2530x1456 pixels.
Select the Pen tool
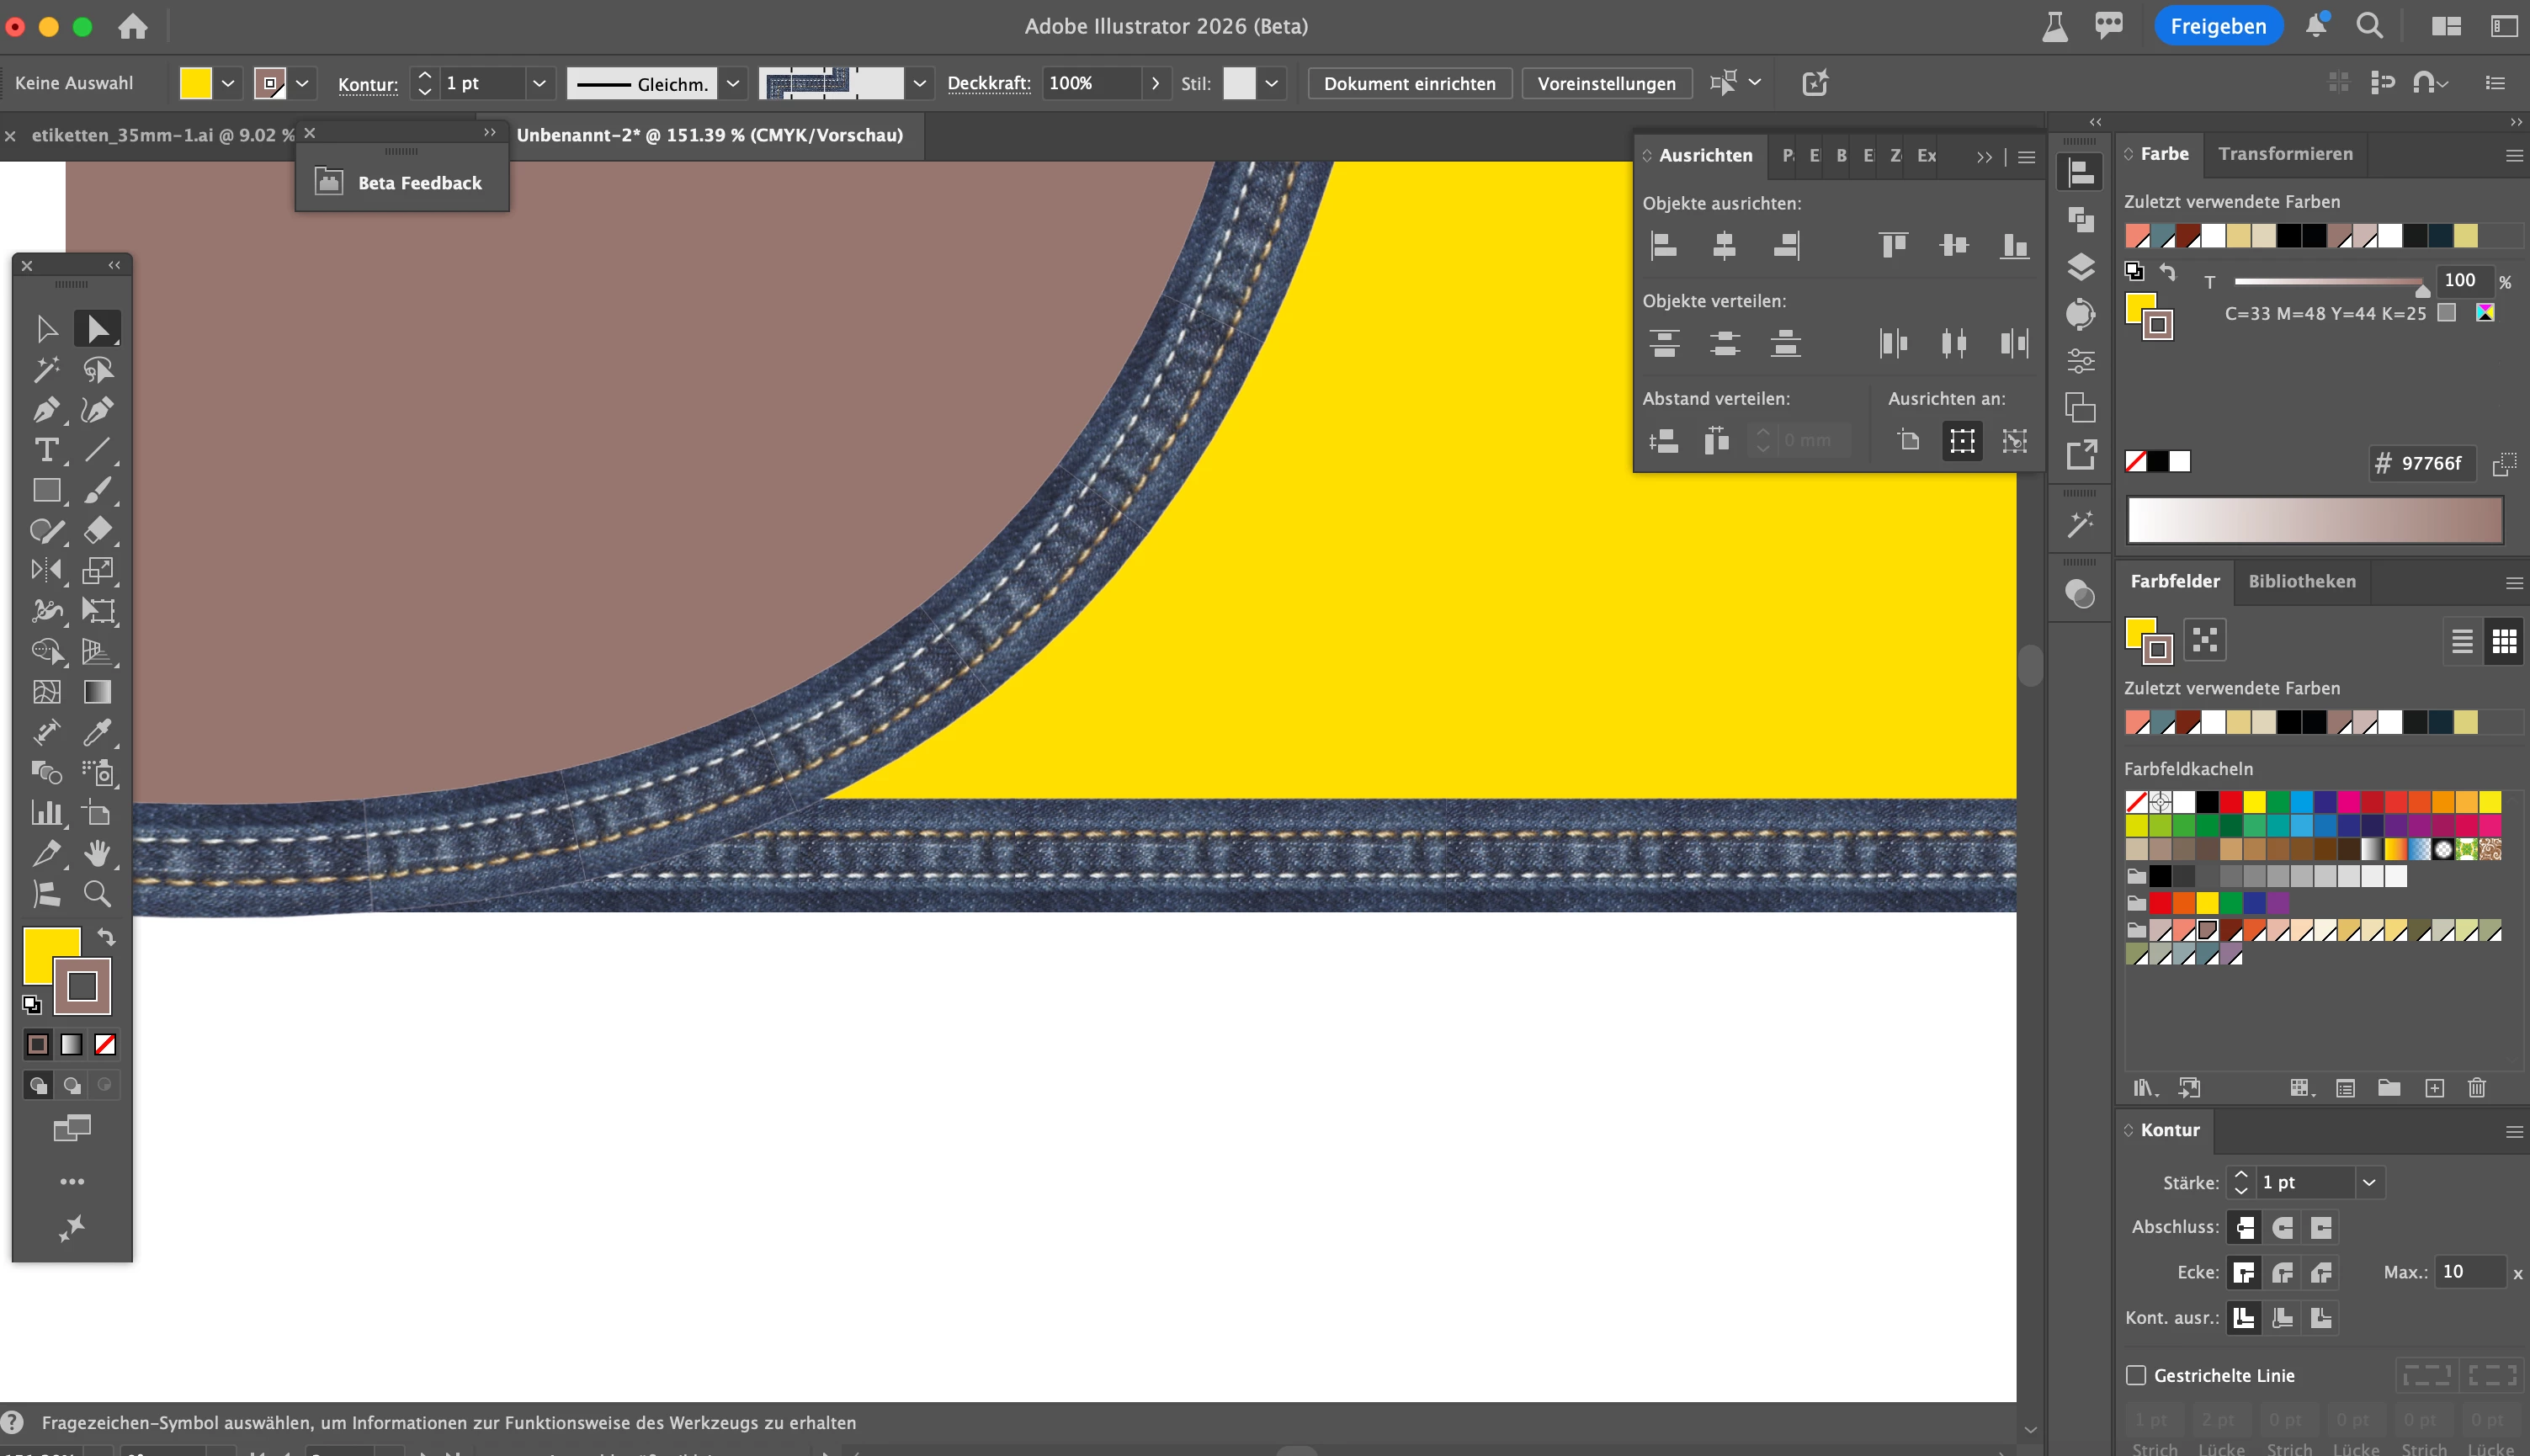46,410
